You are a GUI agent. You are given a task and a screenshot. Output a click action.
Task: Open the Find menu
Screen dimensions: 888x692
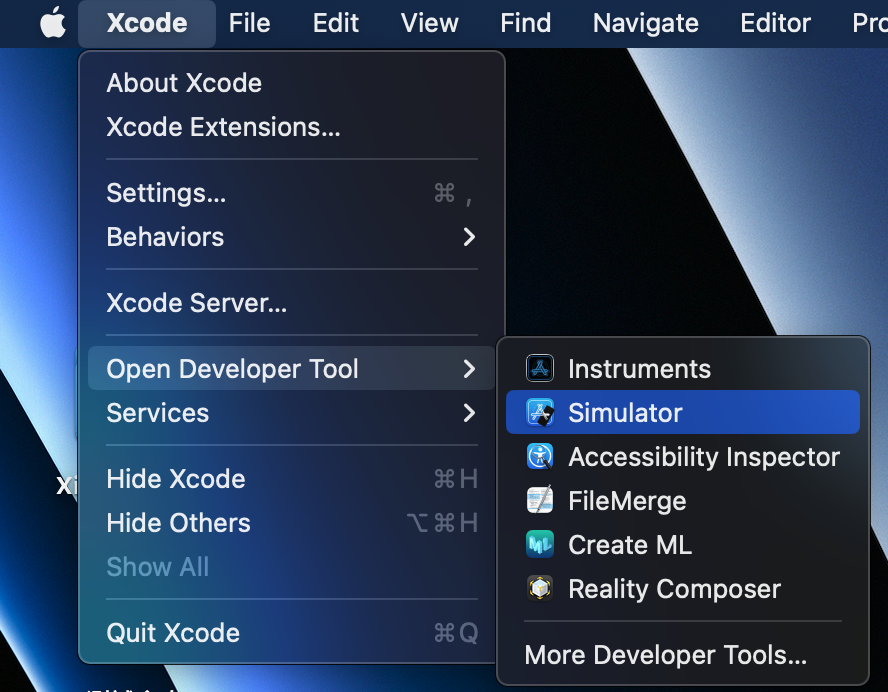(526, 23)
